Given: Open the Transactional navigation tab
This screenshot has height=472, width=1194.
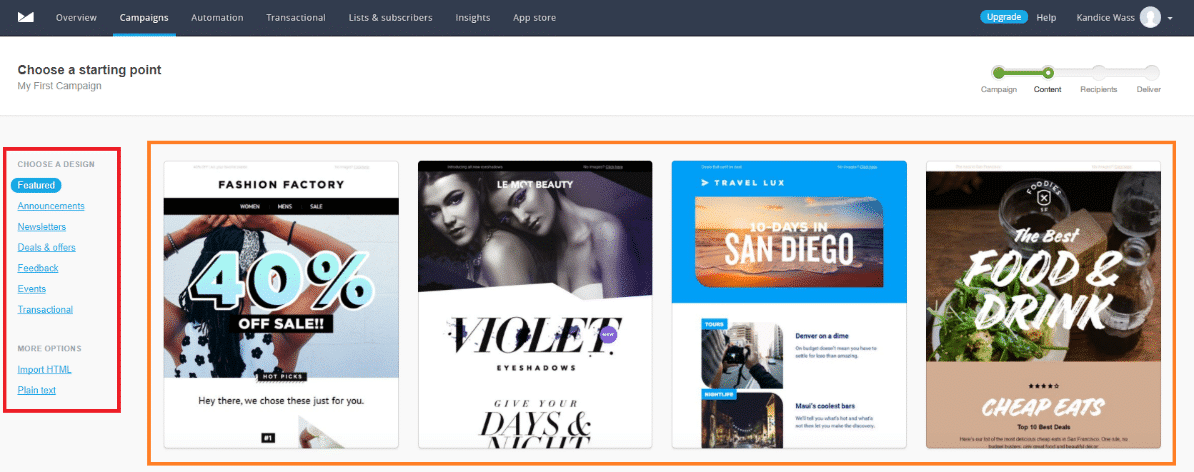Looking at the screenshot, I should coord(295,18).
